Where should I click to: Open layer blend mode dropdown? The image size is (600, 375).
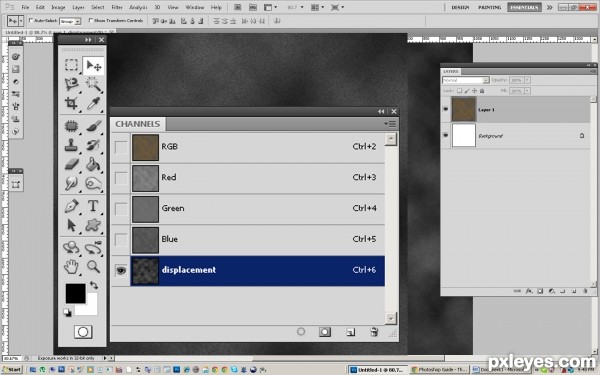tap(466, 80)
